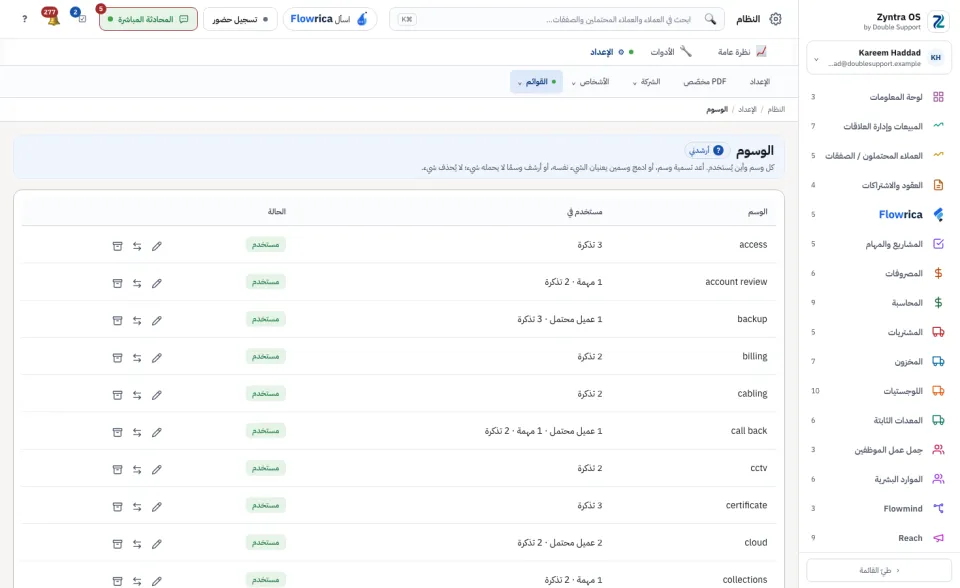
Task: Sort by الوسم column header
Action: [x=757, y=211]
